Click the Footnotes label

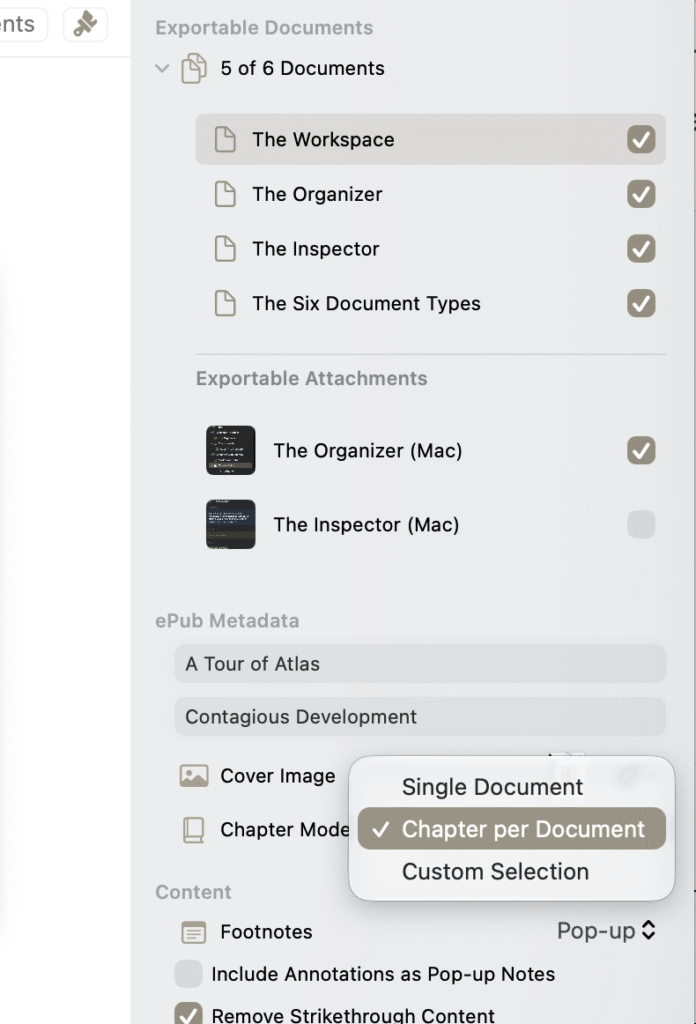coord(266,932)
